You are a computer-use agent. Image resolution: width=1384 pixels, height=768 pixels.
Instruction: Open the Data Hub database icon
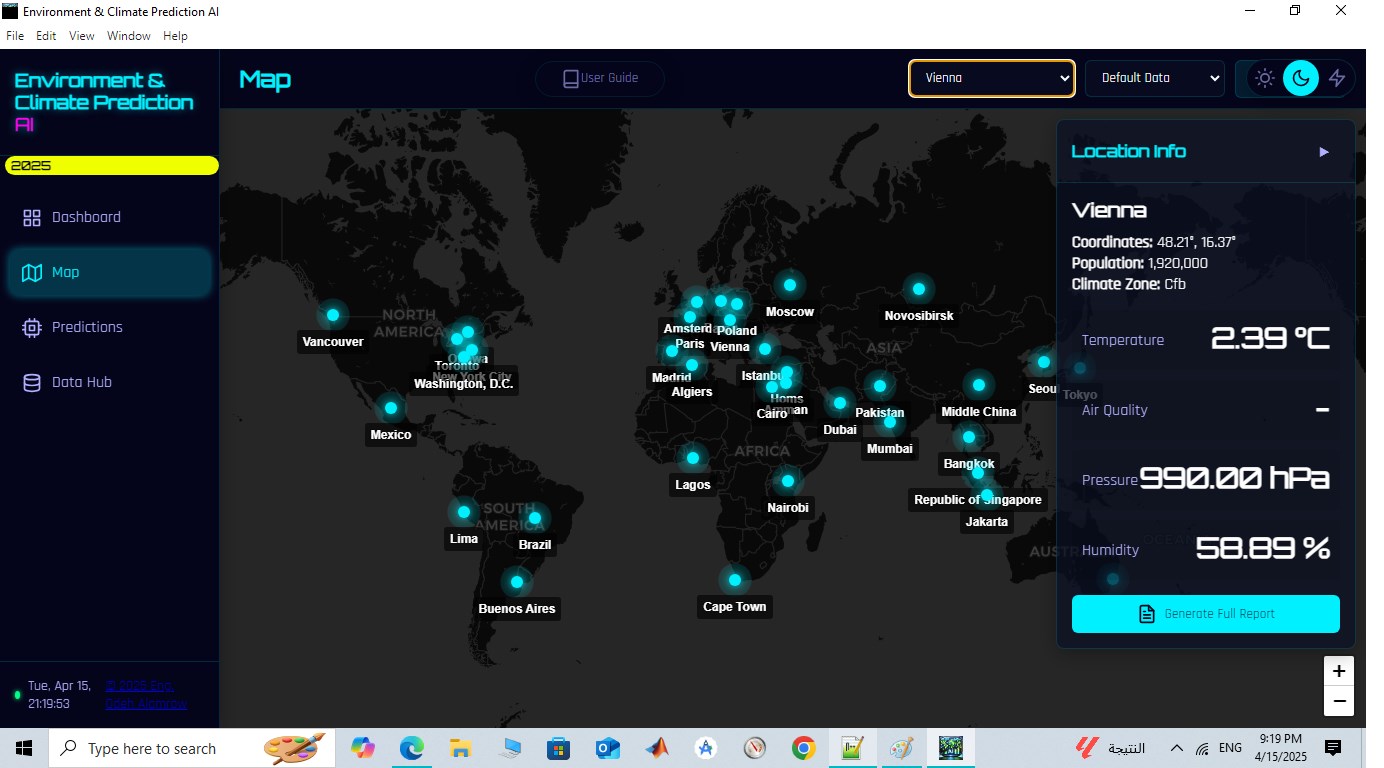[32, 383]
